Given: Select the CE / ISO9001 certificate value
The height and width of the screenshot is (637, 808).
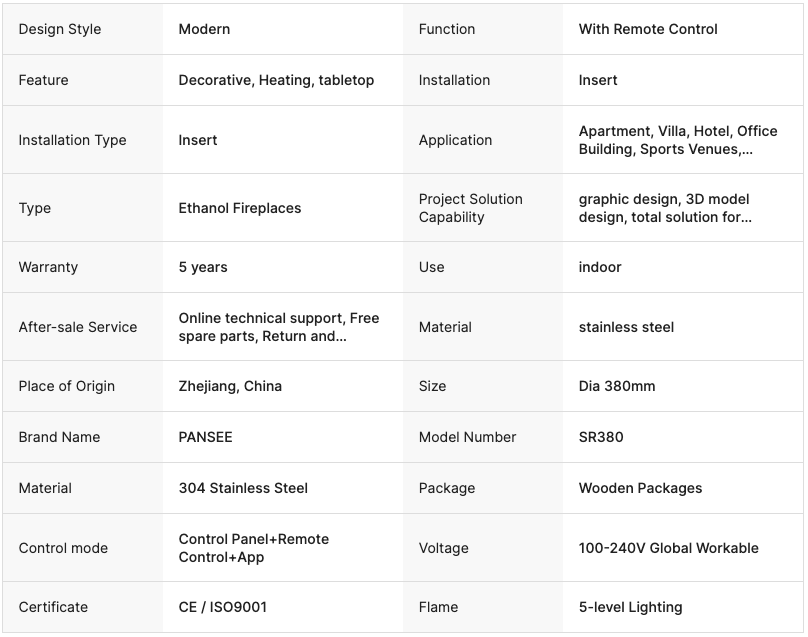Looking at the screenshot, I should click(x=223, y=607).
